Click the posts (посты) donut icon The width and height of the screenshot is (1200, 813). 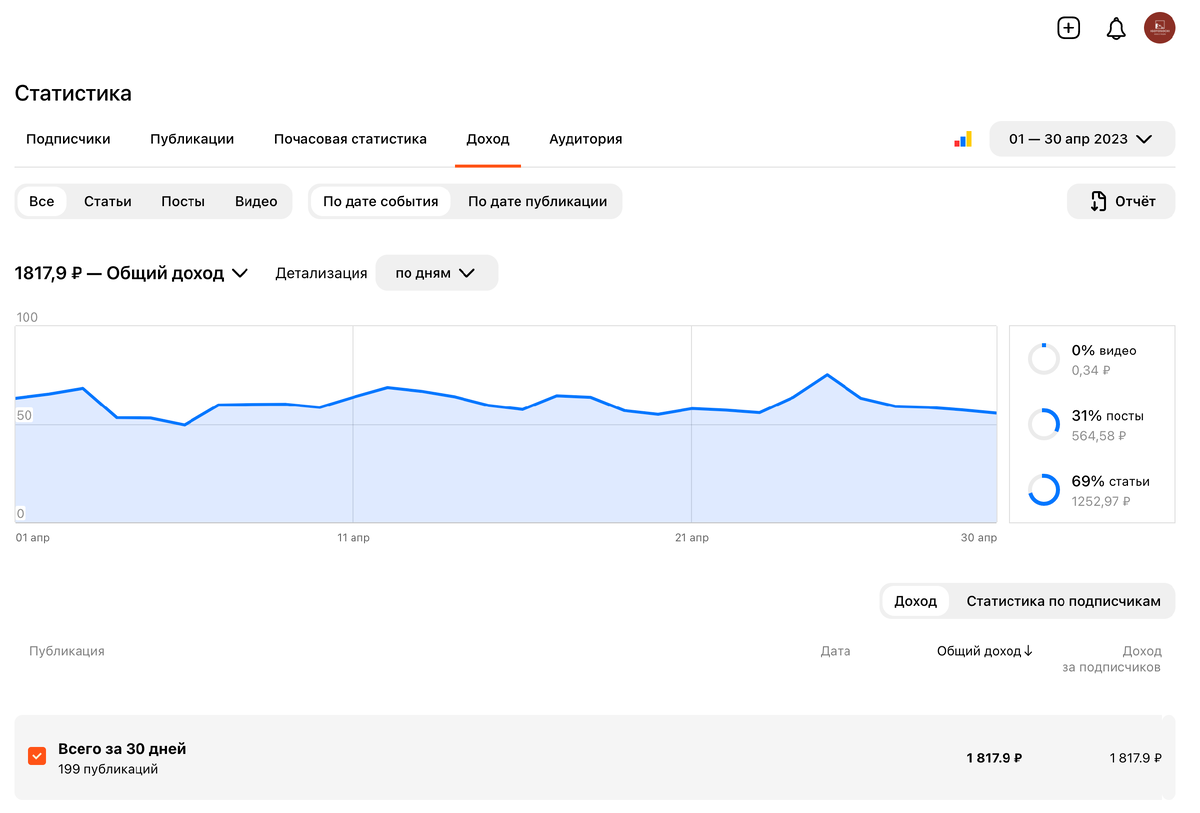(x=1043, y=424)
